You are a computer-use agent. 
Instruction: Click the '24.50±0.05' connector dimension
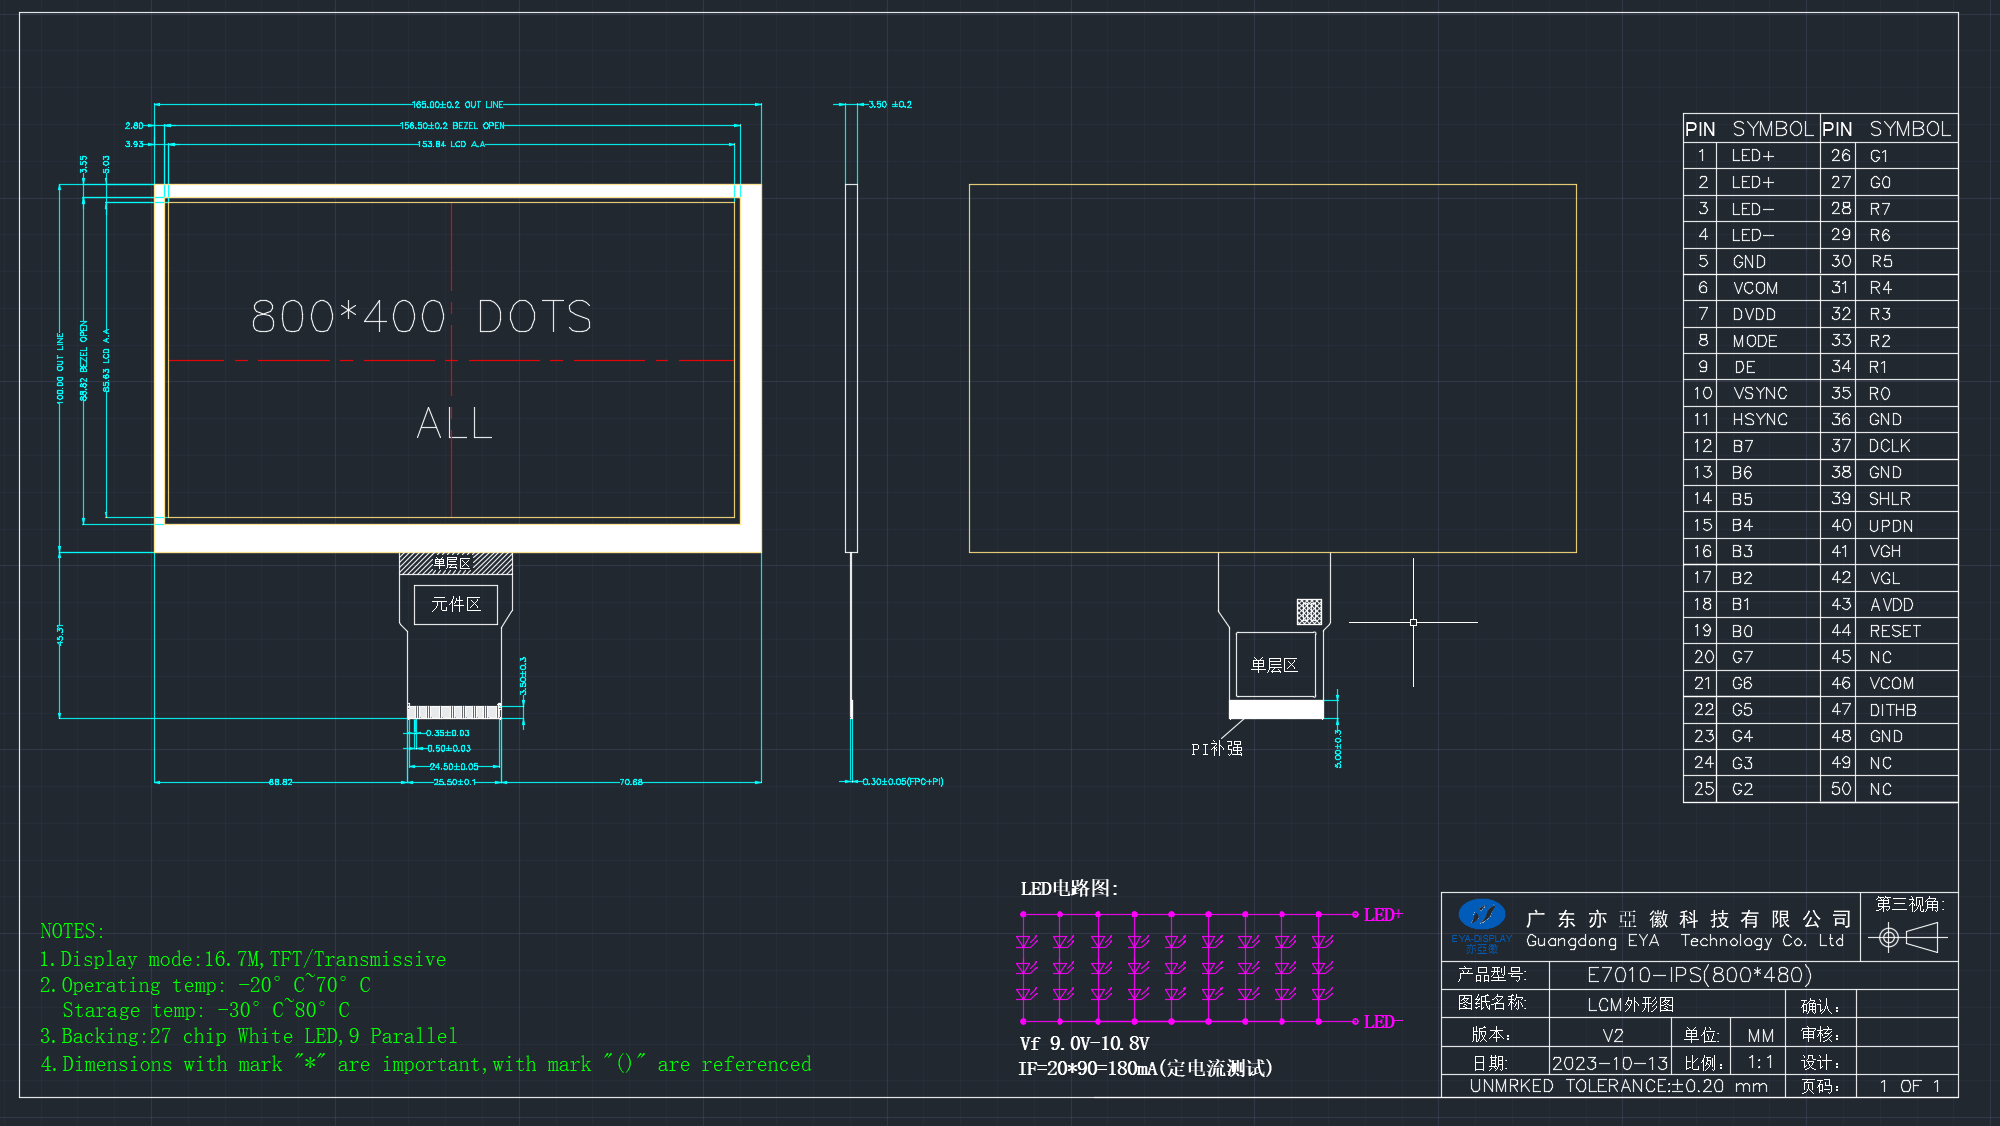pos(454,767)
